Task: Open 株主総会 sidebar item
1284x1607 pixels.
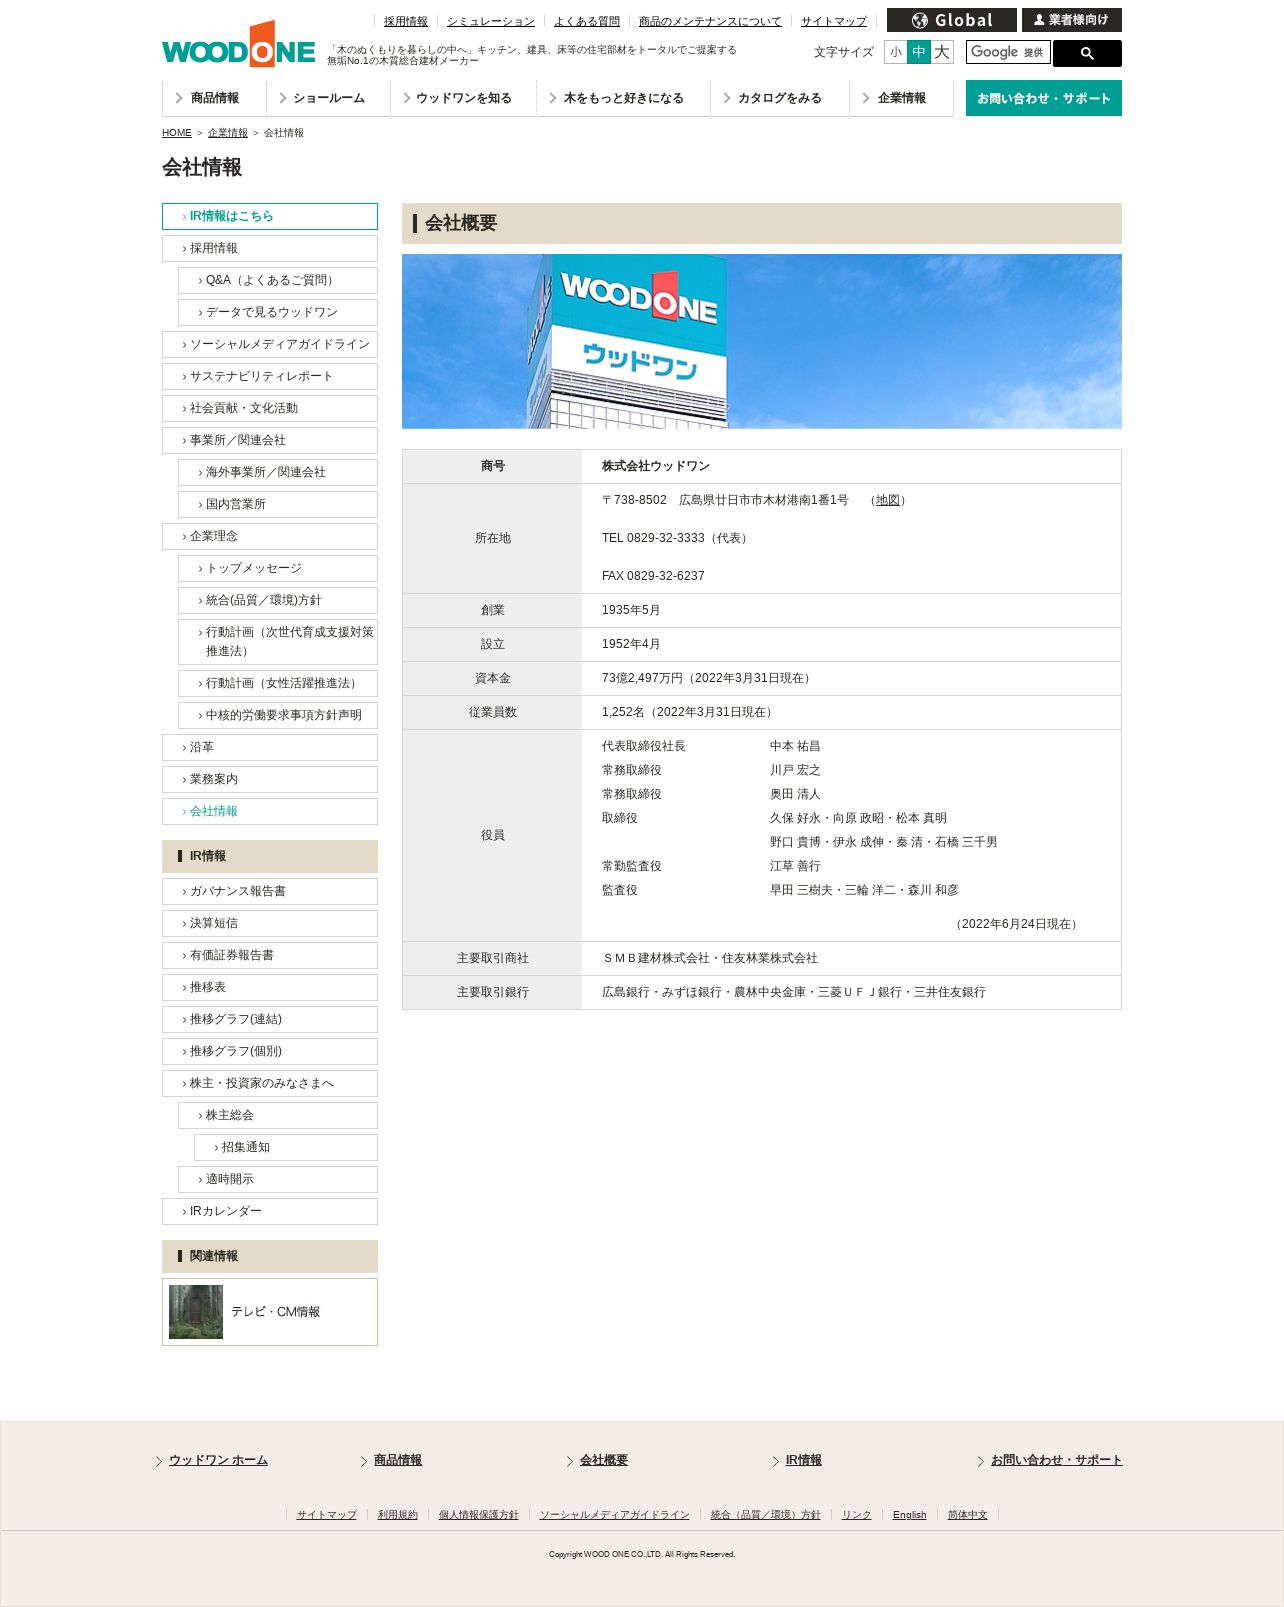Action: [278, 1115]
